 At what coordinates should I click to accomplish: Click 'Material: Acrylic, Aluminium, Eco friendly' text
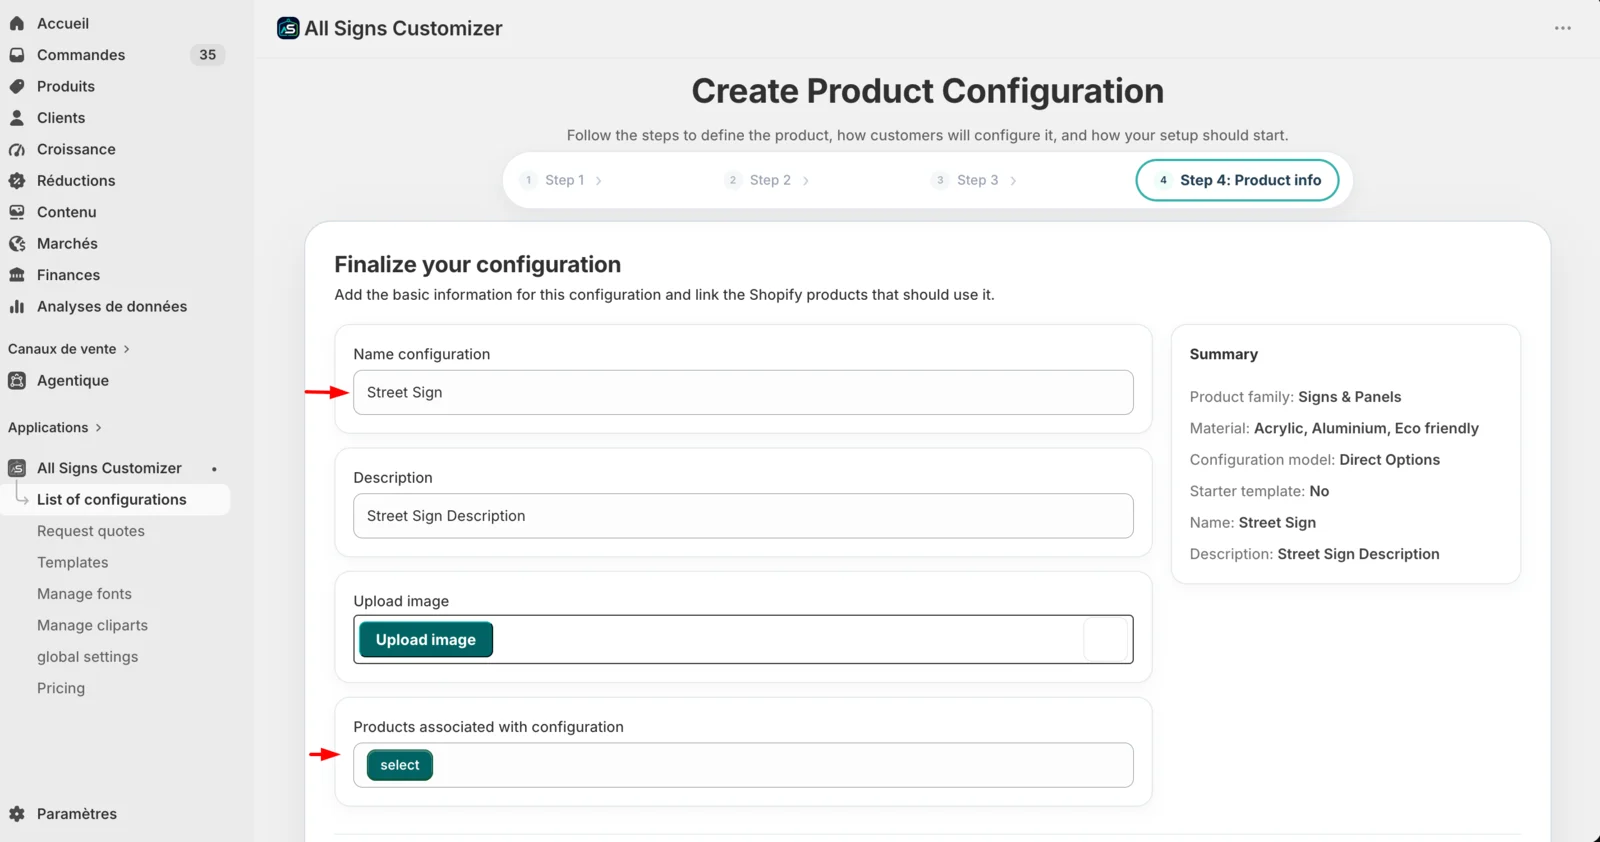(1334, 428)
